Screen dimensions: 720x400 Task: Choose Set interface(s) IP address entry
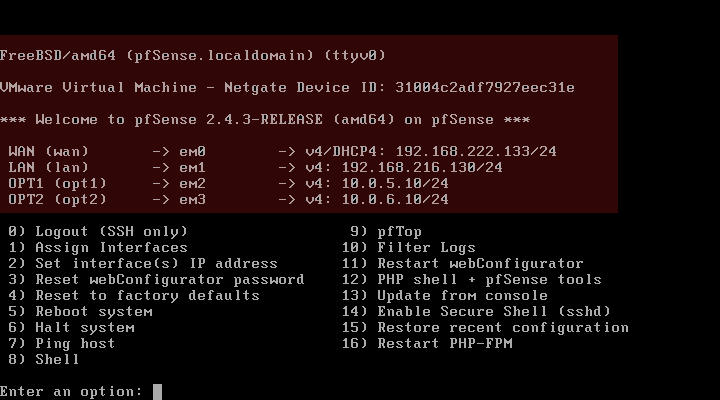[x=143, y=264]
